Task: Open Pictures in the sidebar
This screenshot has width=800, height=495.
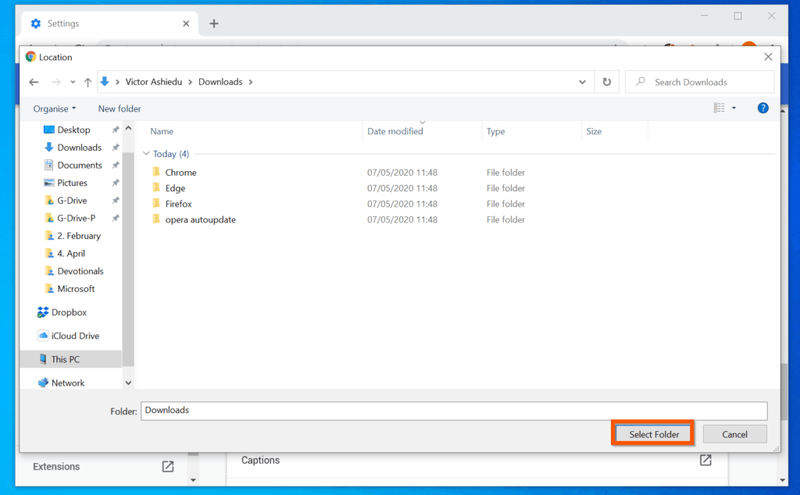Action: pos(72,183)
